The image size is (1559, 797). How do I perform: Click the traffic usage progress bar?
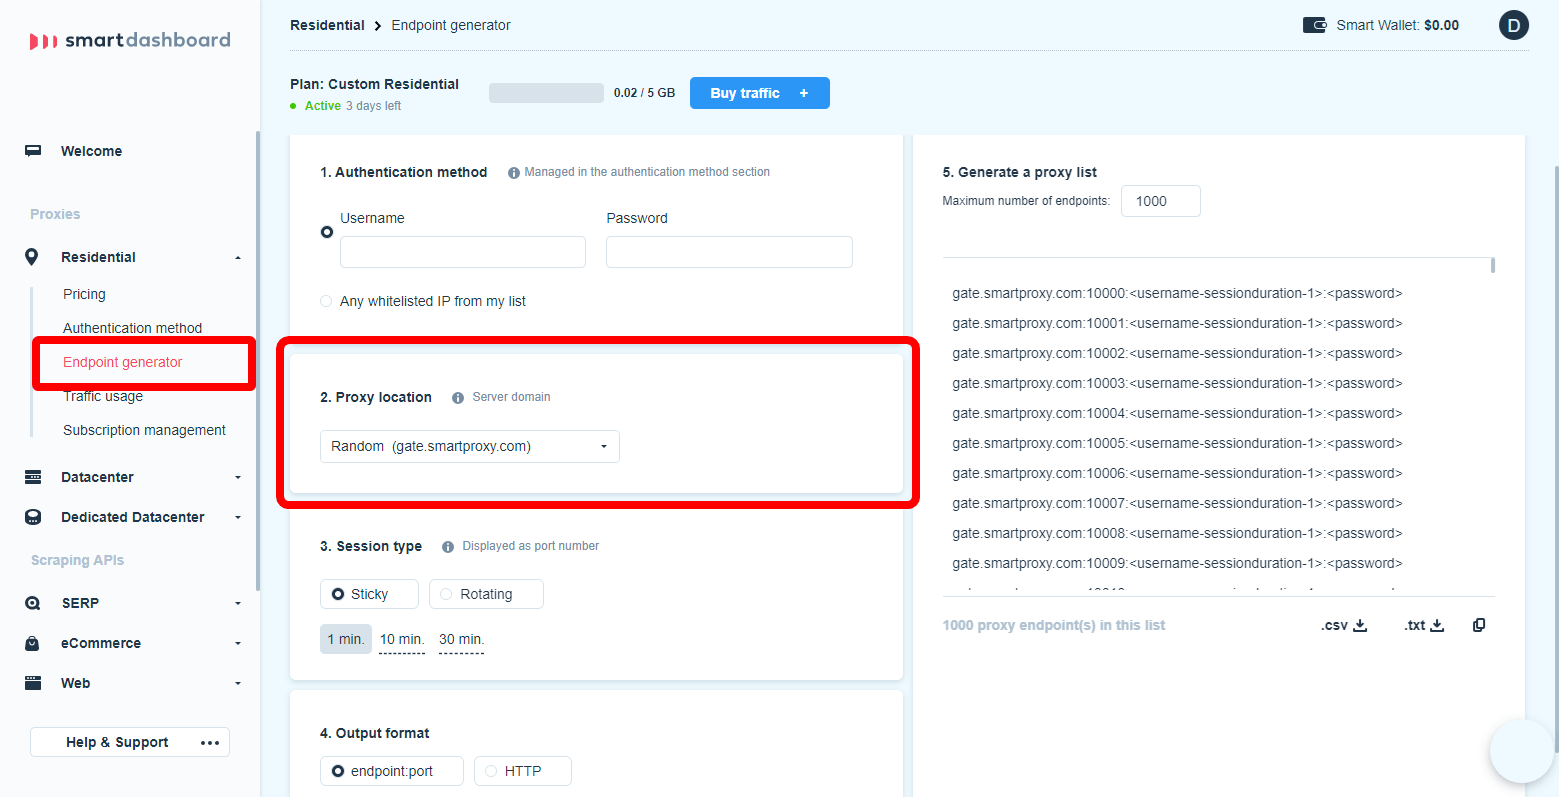tap(546, 93)
